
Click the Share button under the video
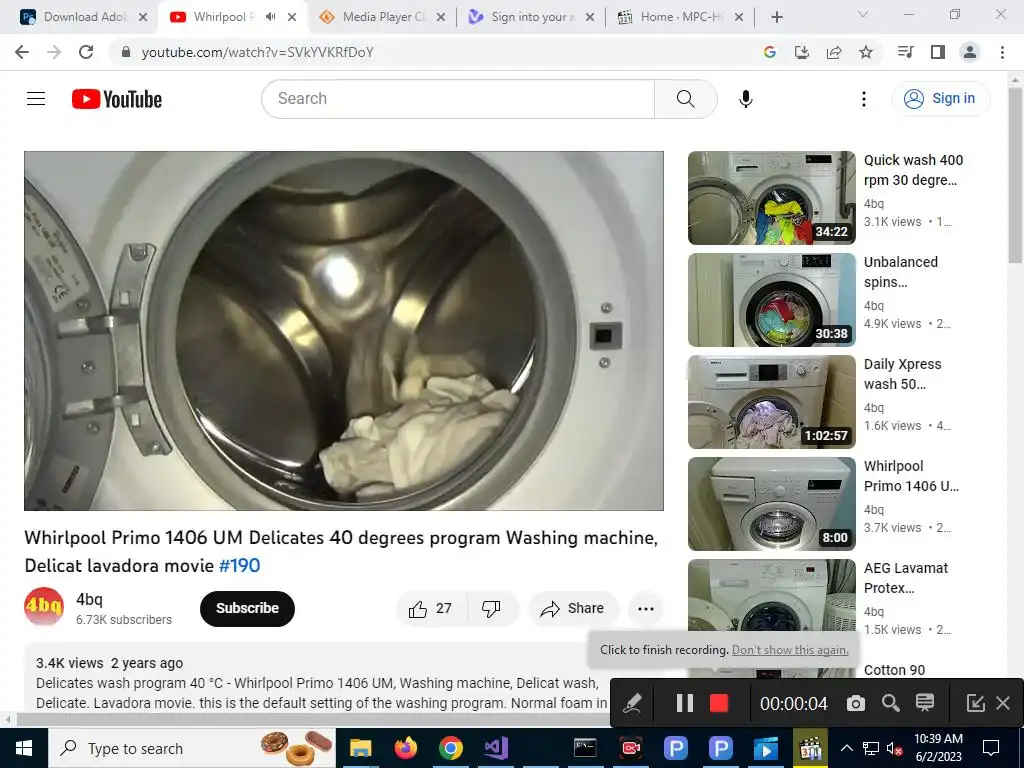pos(573,609)
